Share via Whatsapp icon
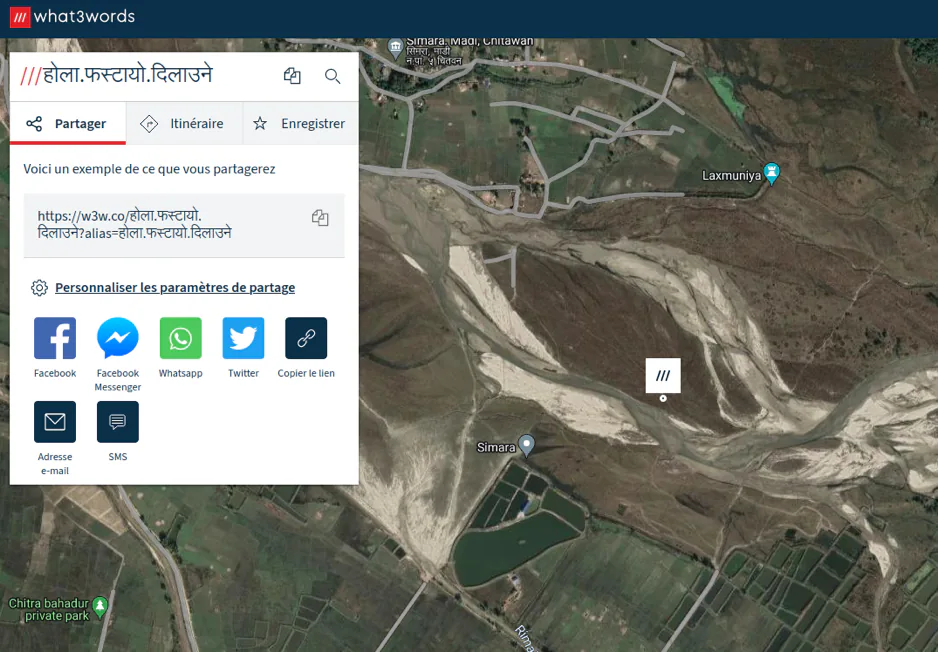Image resolution: width=938 pixels, height=652 pixels. 181,338
